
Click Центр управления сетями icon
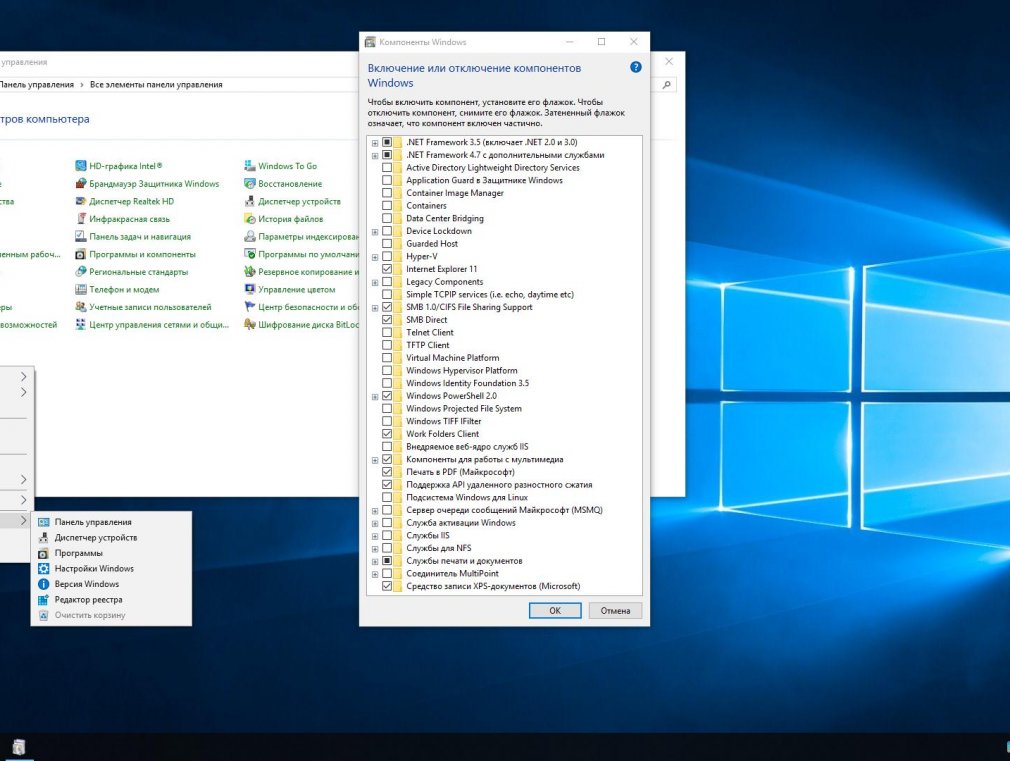[x=81, y=325]
